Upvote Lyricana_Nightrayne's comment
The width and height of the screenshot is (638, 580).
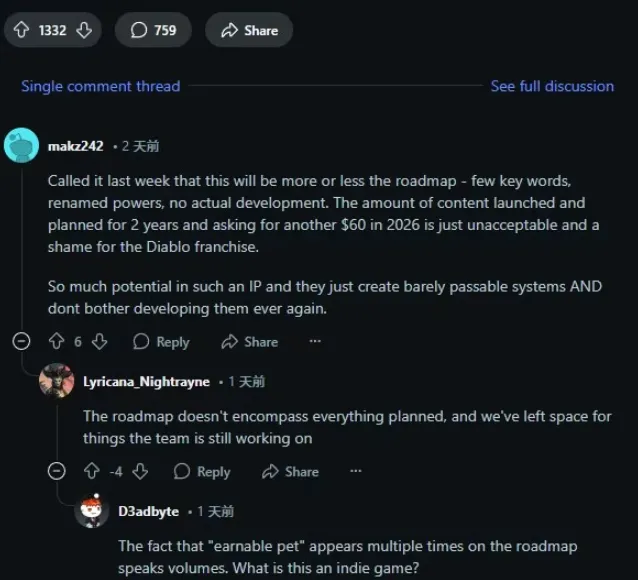92,471
